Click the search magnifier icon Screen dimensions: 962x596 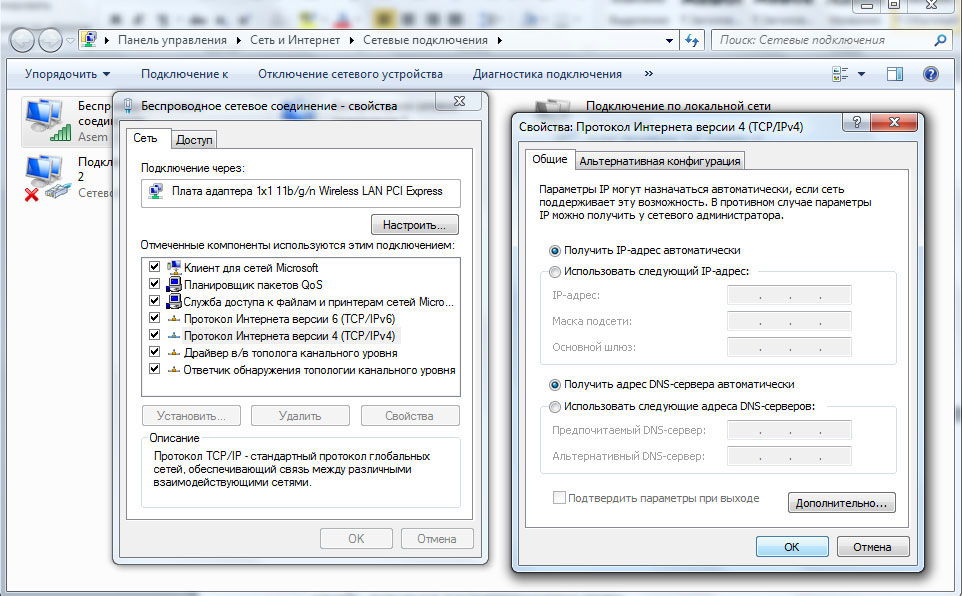(x=940, y=40)
